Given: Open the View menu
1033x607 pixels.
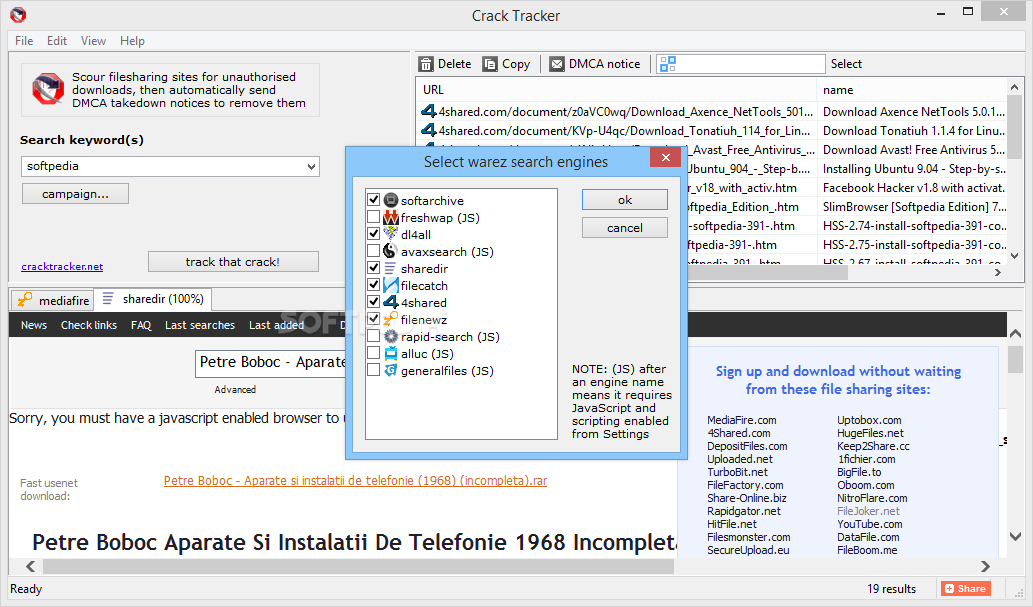Looking at the screenshot, I should point(94,41).
